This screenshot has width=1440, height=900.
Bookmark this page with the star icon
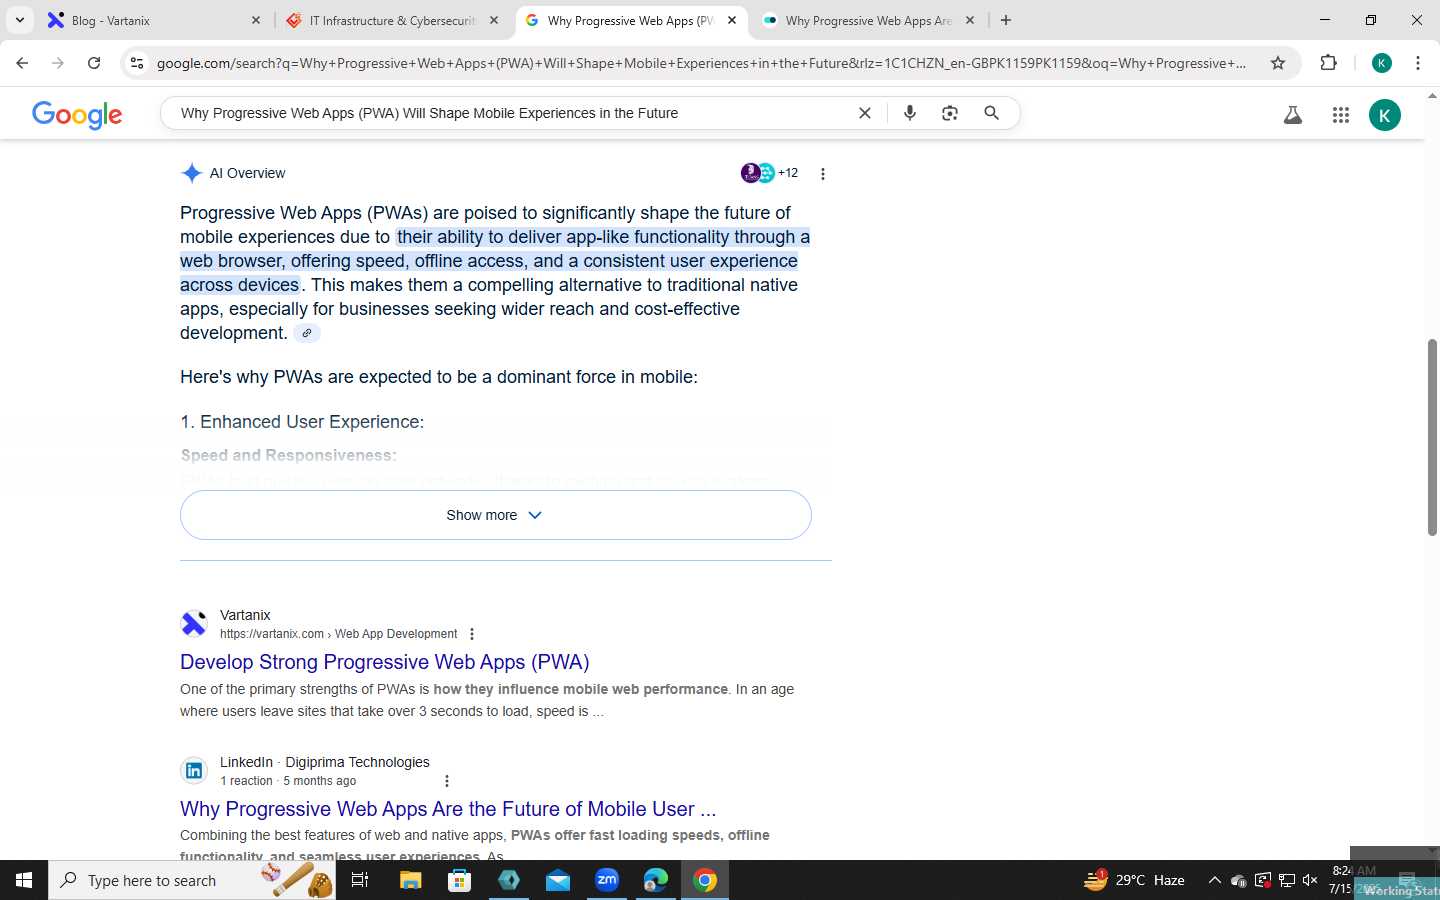tap(1277, 63)
